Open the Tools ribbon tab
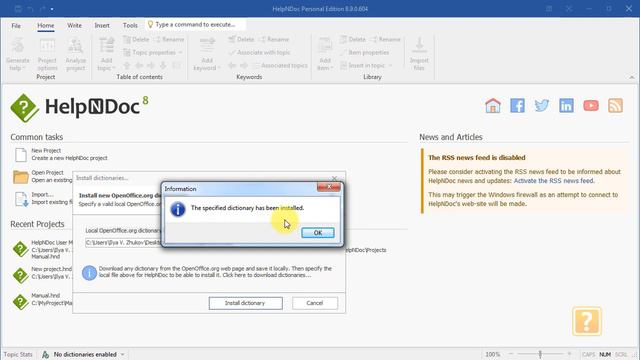640x360 pixels. (130, 25)
